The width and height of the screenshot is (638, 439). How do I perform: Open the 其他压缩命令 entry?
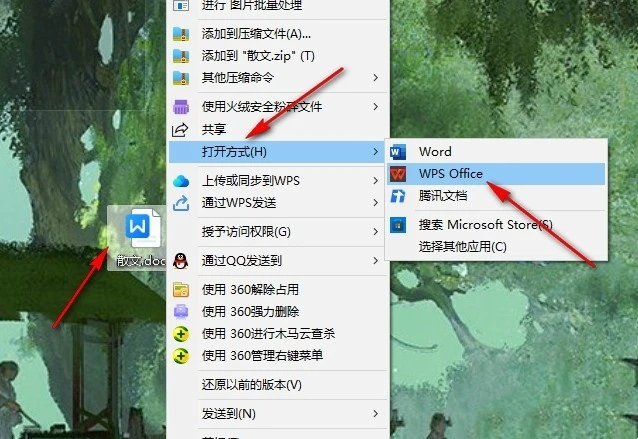pyautogui.click(x=279, y=77)
